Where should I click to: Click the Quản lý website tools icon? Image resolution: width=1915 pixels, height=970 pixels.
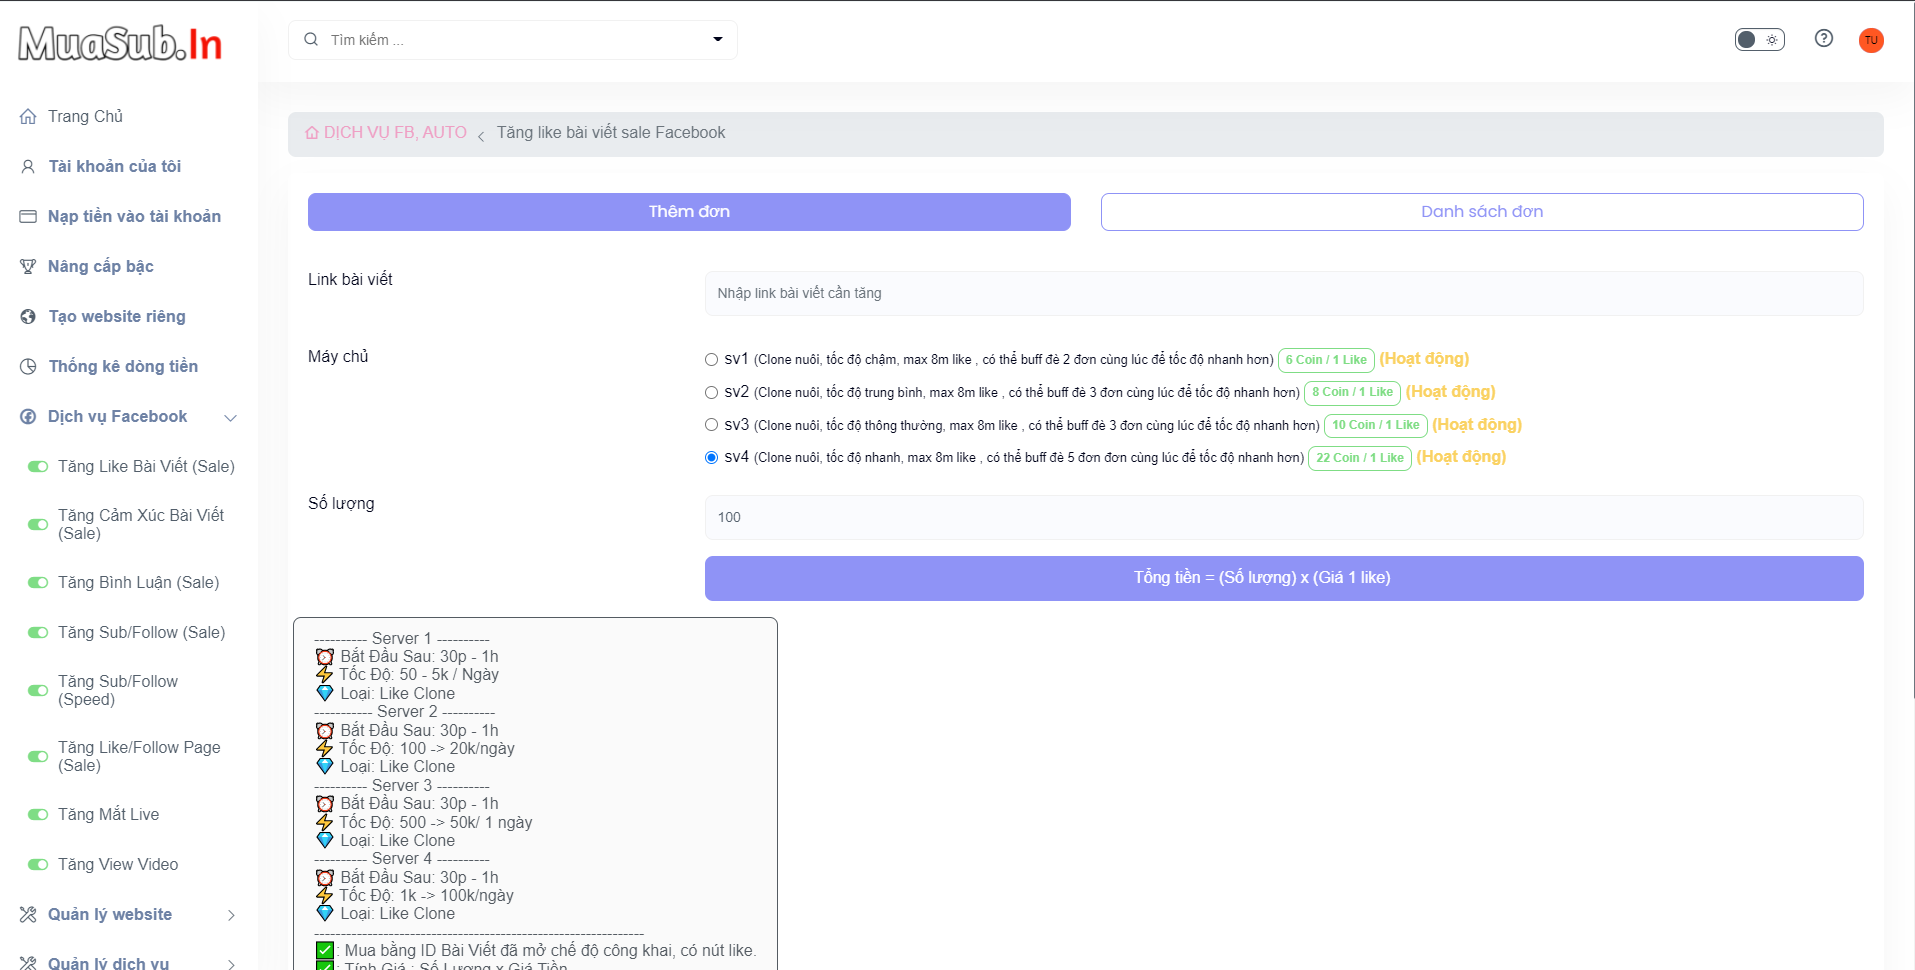[x=28, y=914]
